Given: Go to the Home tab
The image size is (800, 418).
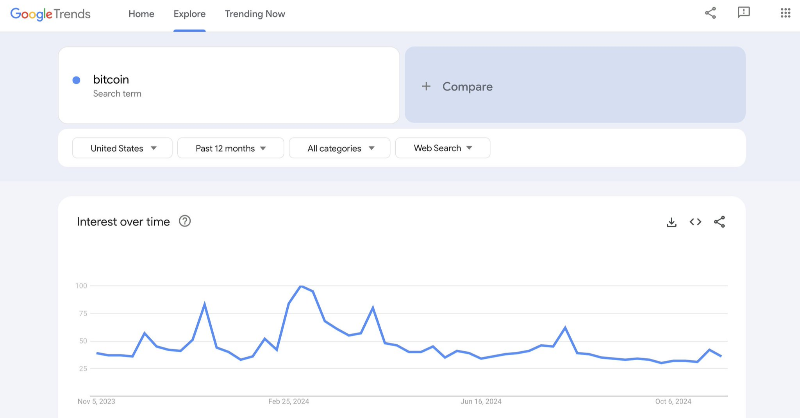Looking at the screenshot, I should click(x=141, y=14).
